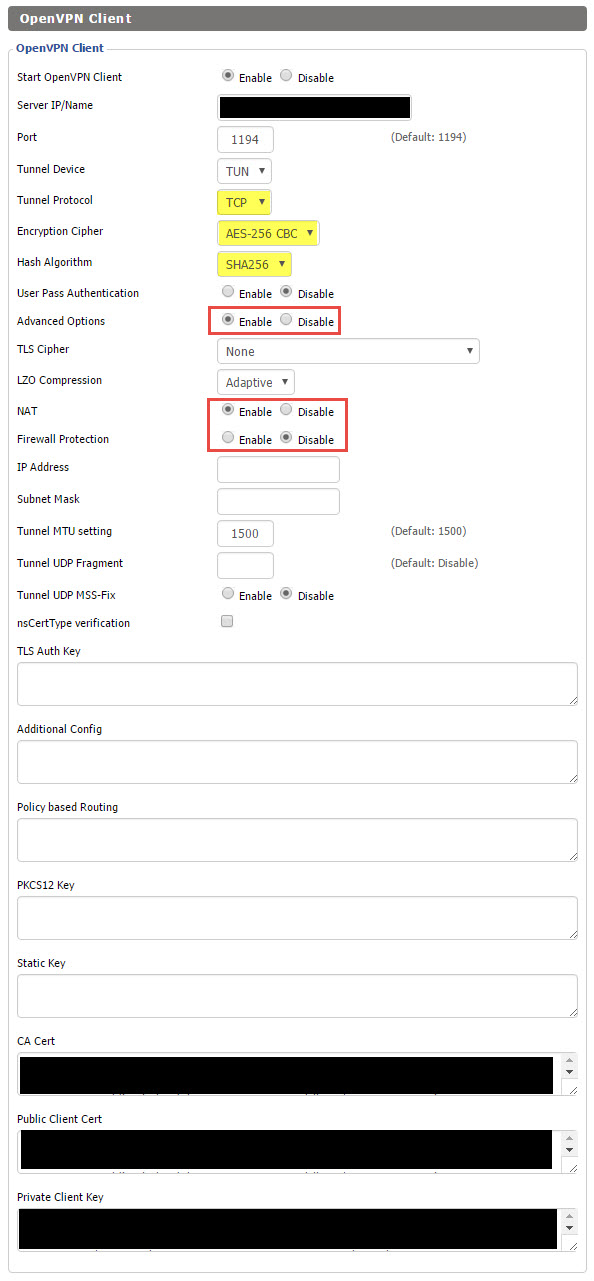The width and height of the screenshot is (594, 1281).
Task: Click the IP Address field
Action: click(278, 469)
